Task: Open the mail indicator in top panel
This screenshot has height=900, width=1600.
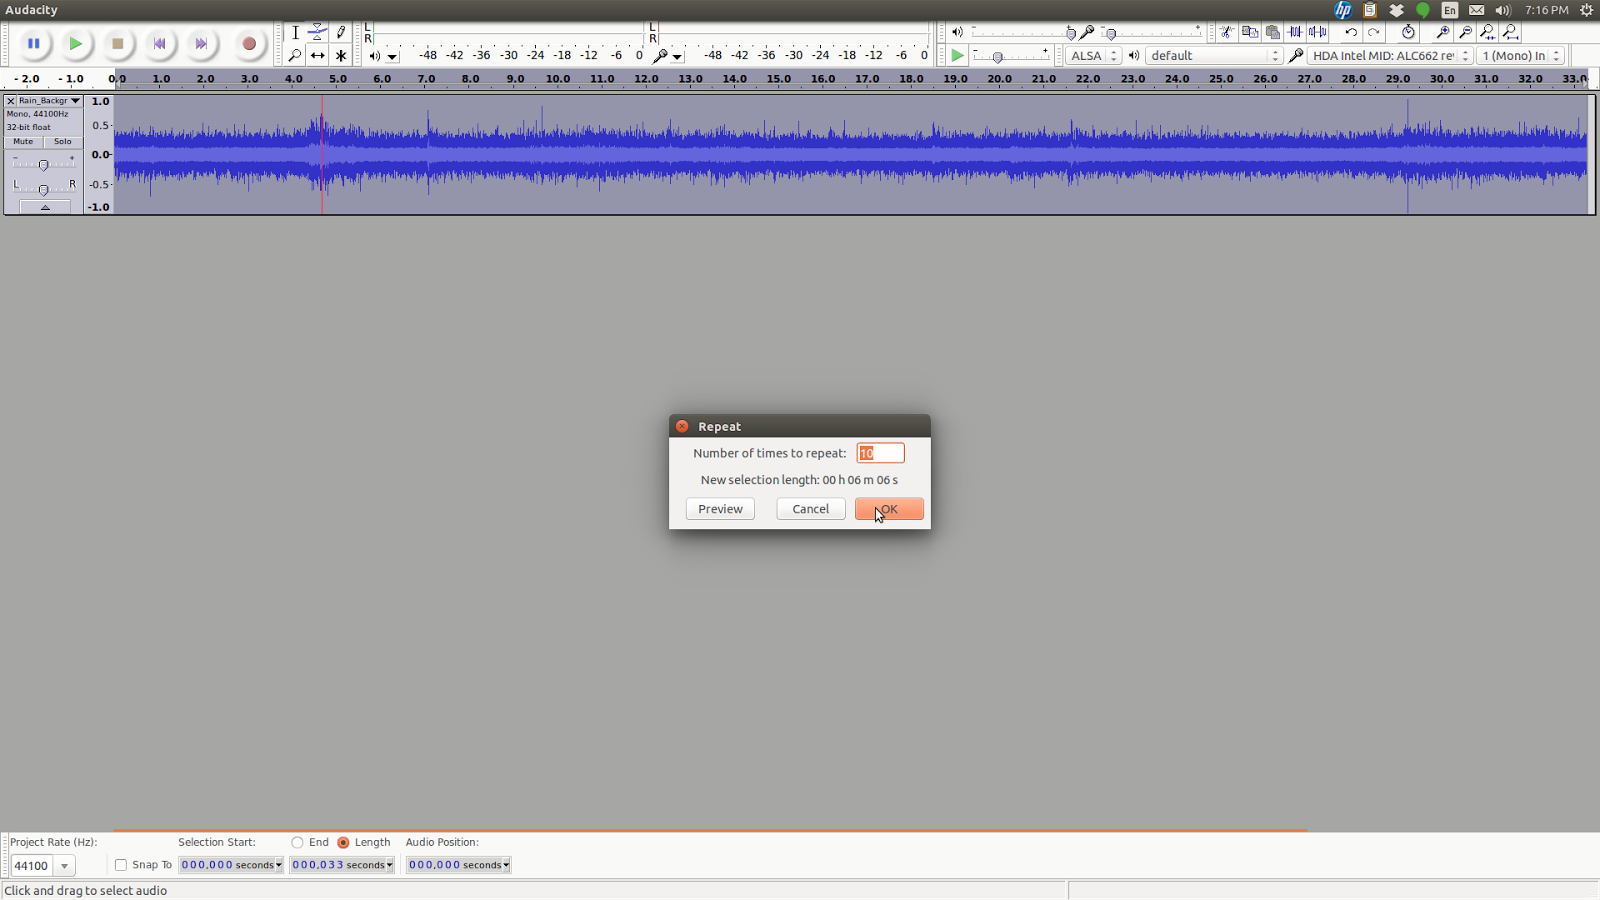Action: tap(1476, 10)
